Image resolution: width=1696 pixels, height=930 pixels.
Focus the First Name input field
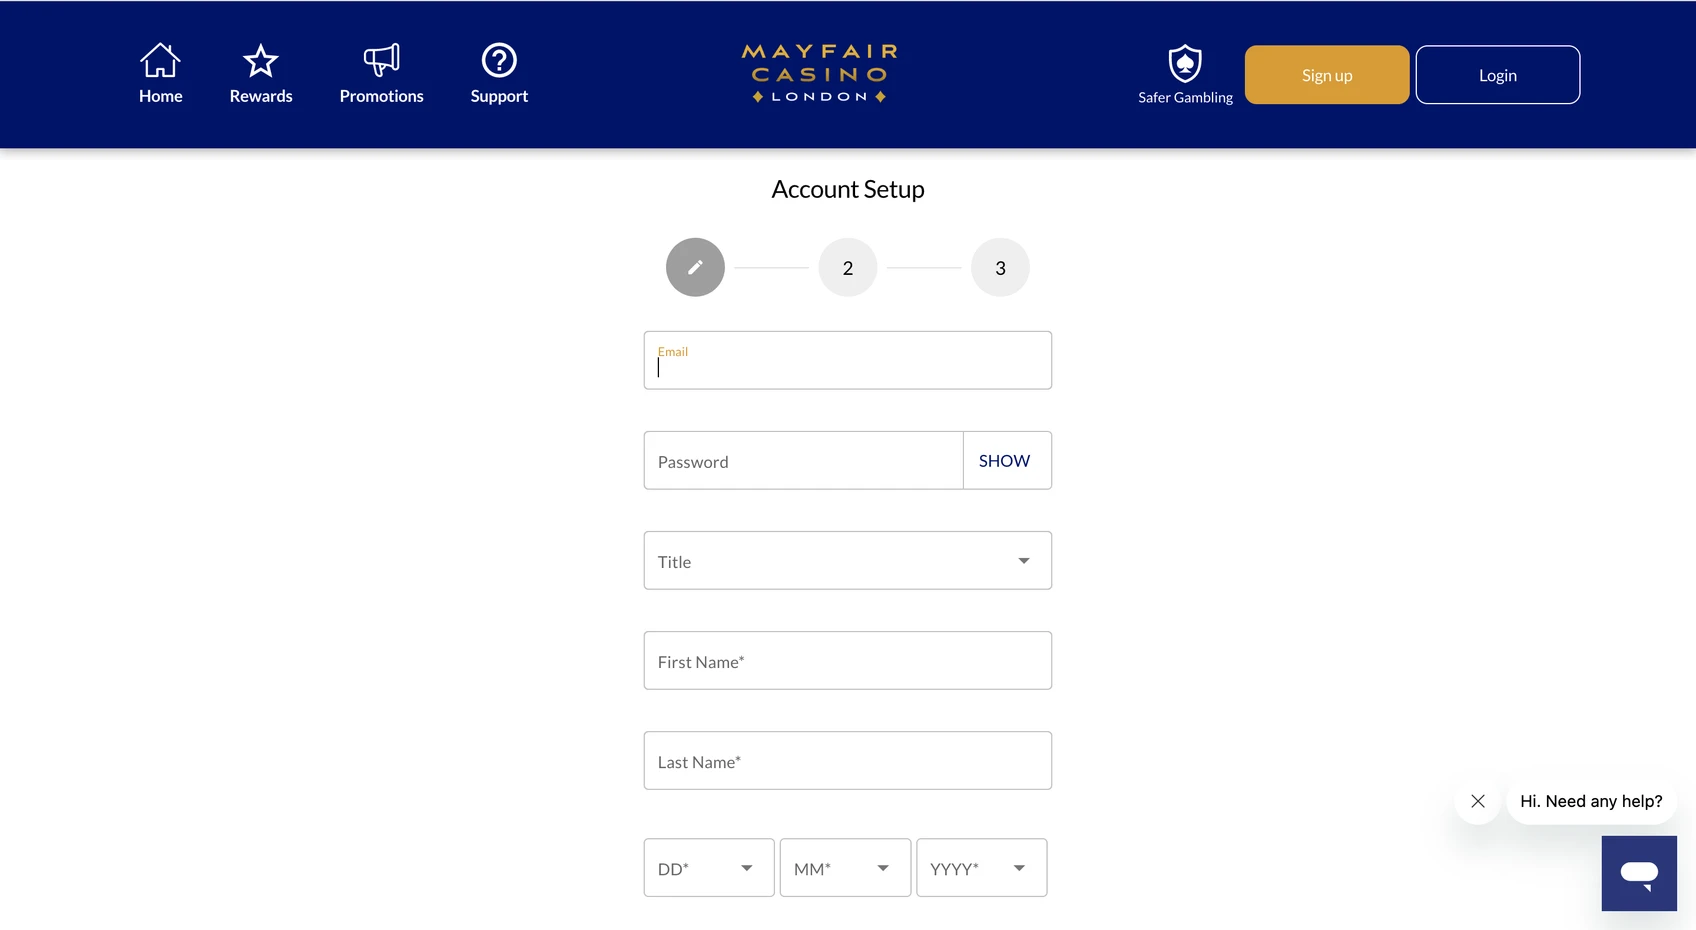pyautogui.click(x=848, y=660)
